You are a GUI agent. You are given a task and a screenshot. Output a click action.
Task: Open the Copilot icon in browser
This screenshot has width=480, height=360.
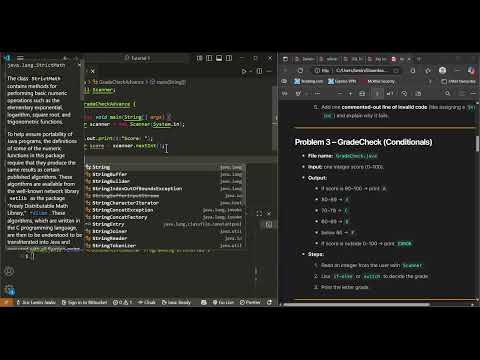(x=472, y=70)
